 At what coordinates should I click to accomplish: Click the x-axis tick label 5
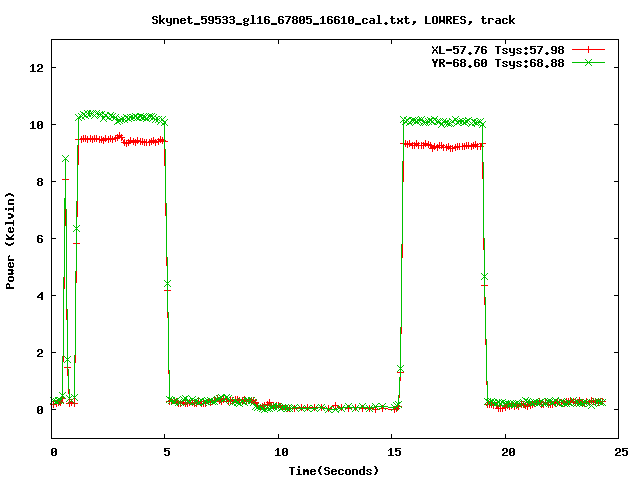pyautogui.click(x=167, y=452)
